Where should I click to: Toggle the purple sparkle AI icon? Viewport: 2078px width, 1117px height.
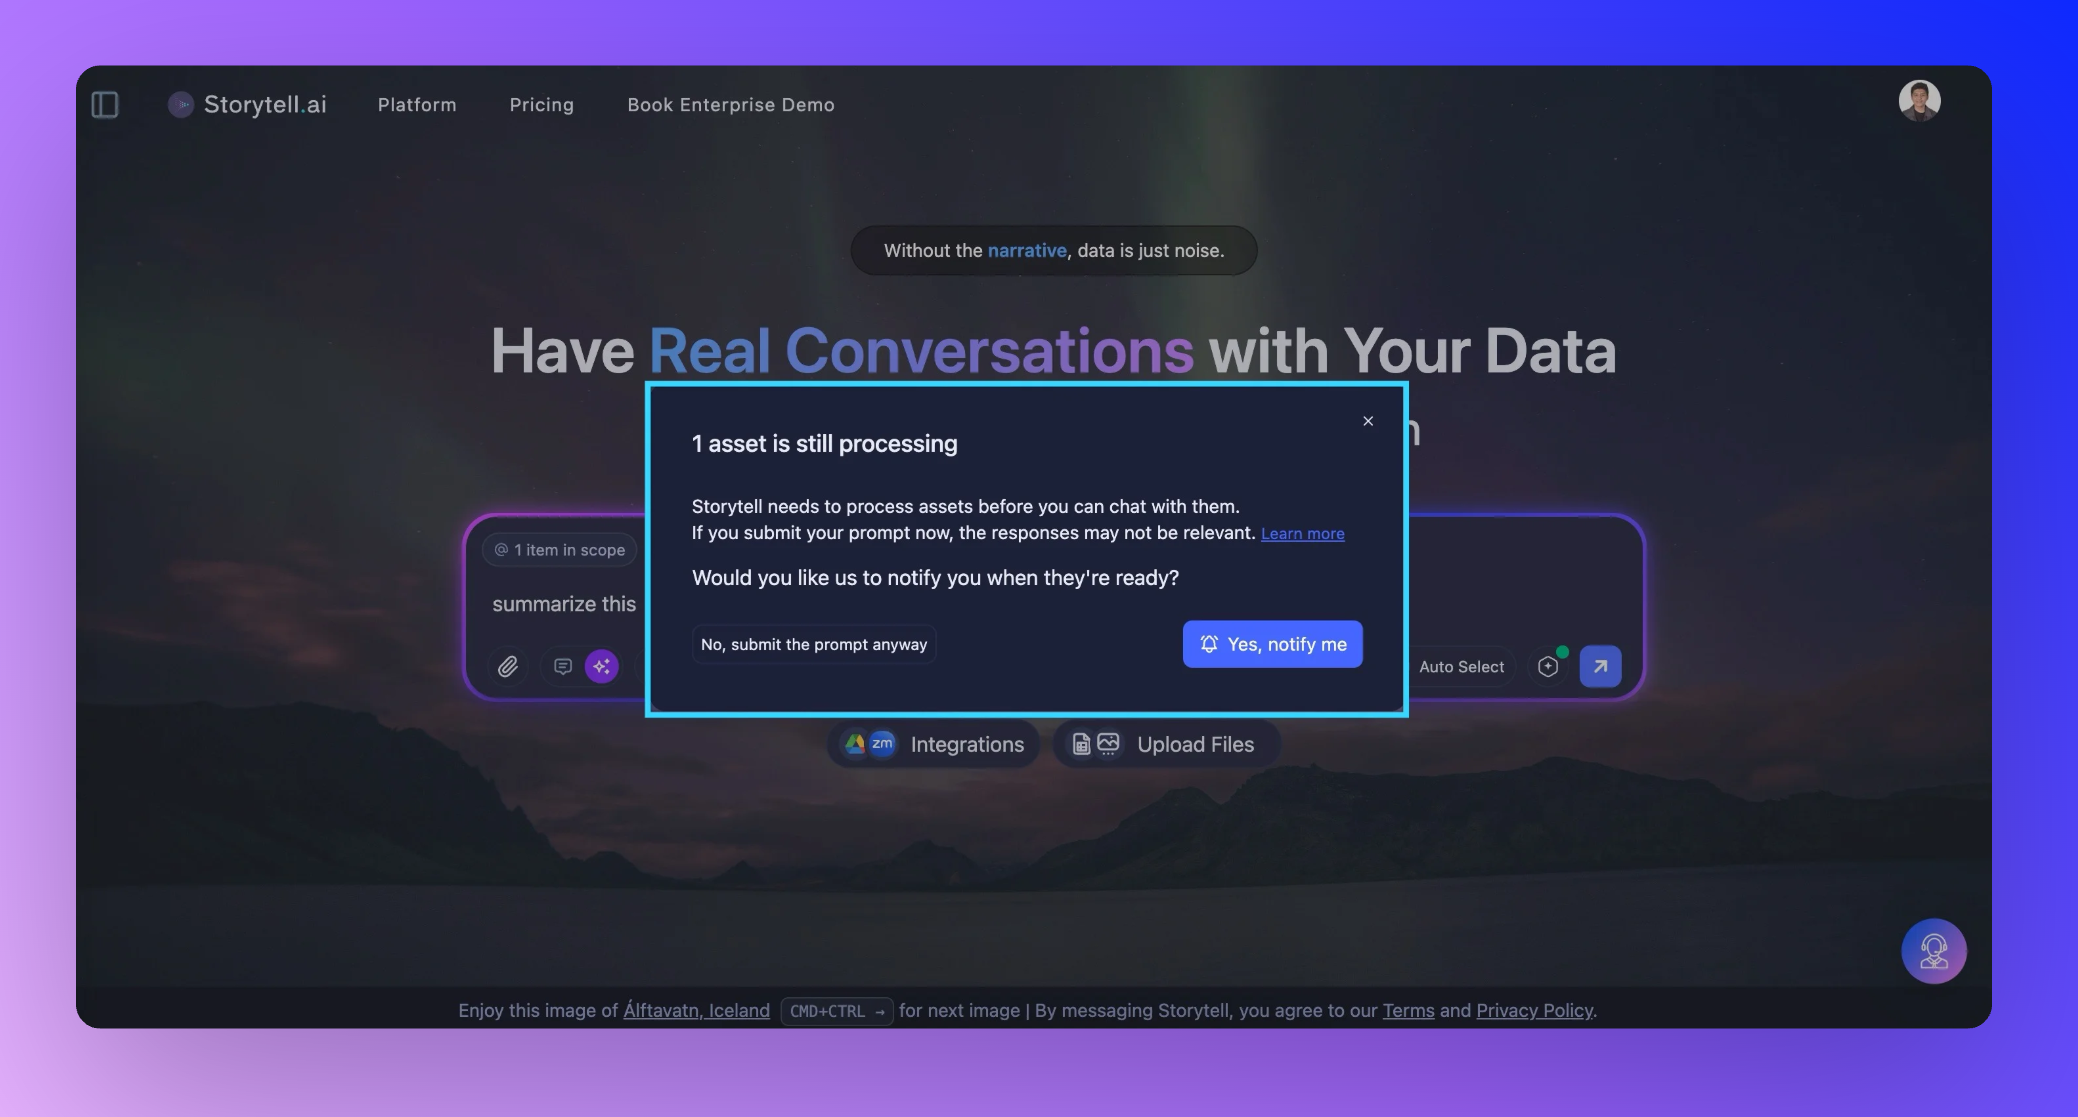click(601, 667)
